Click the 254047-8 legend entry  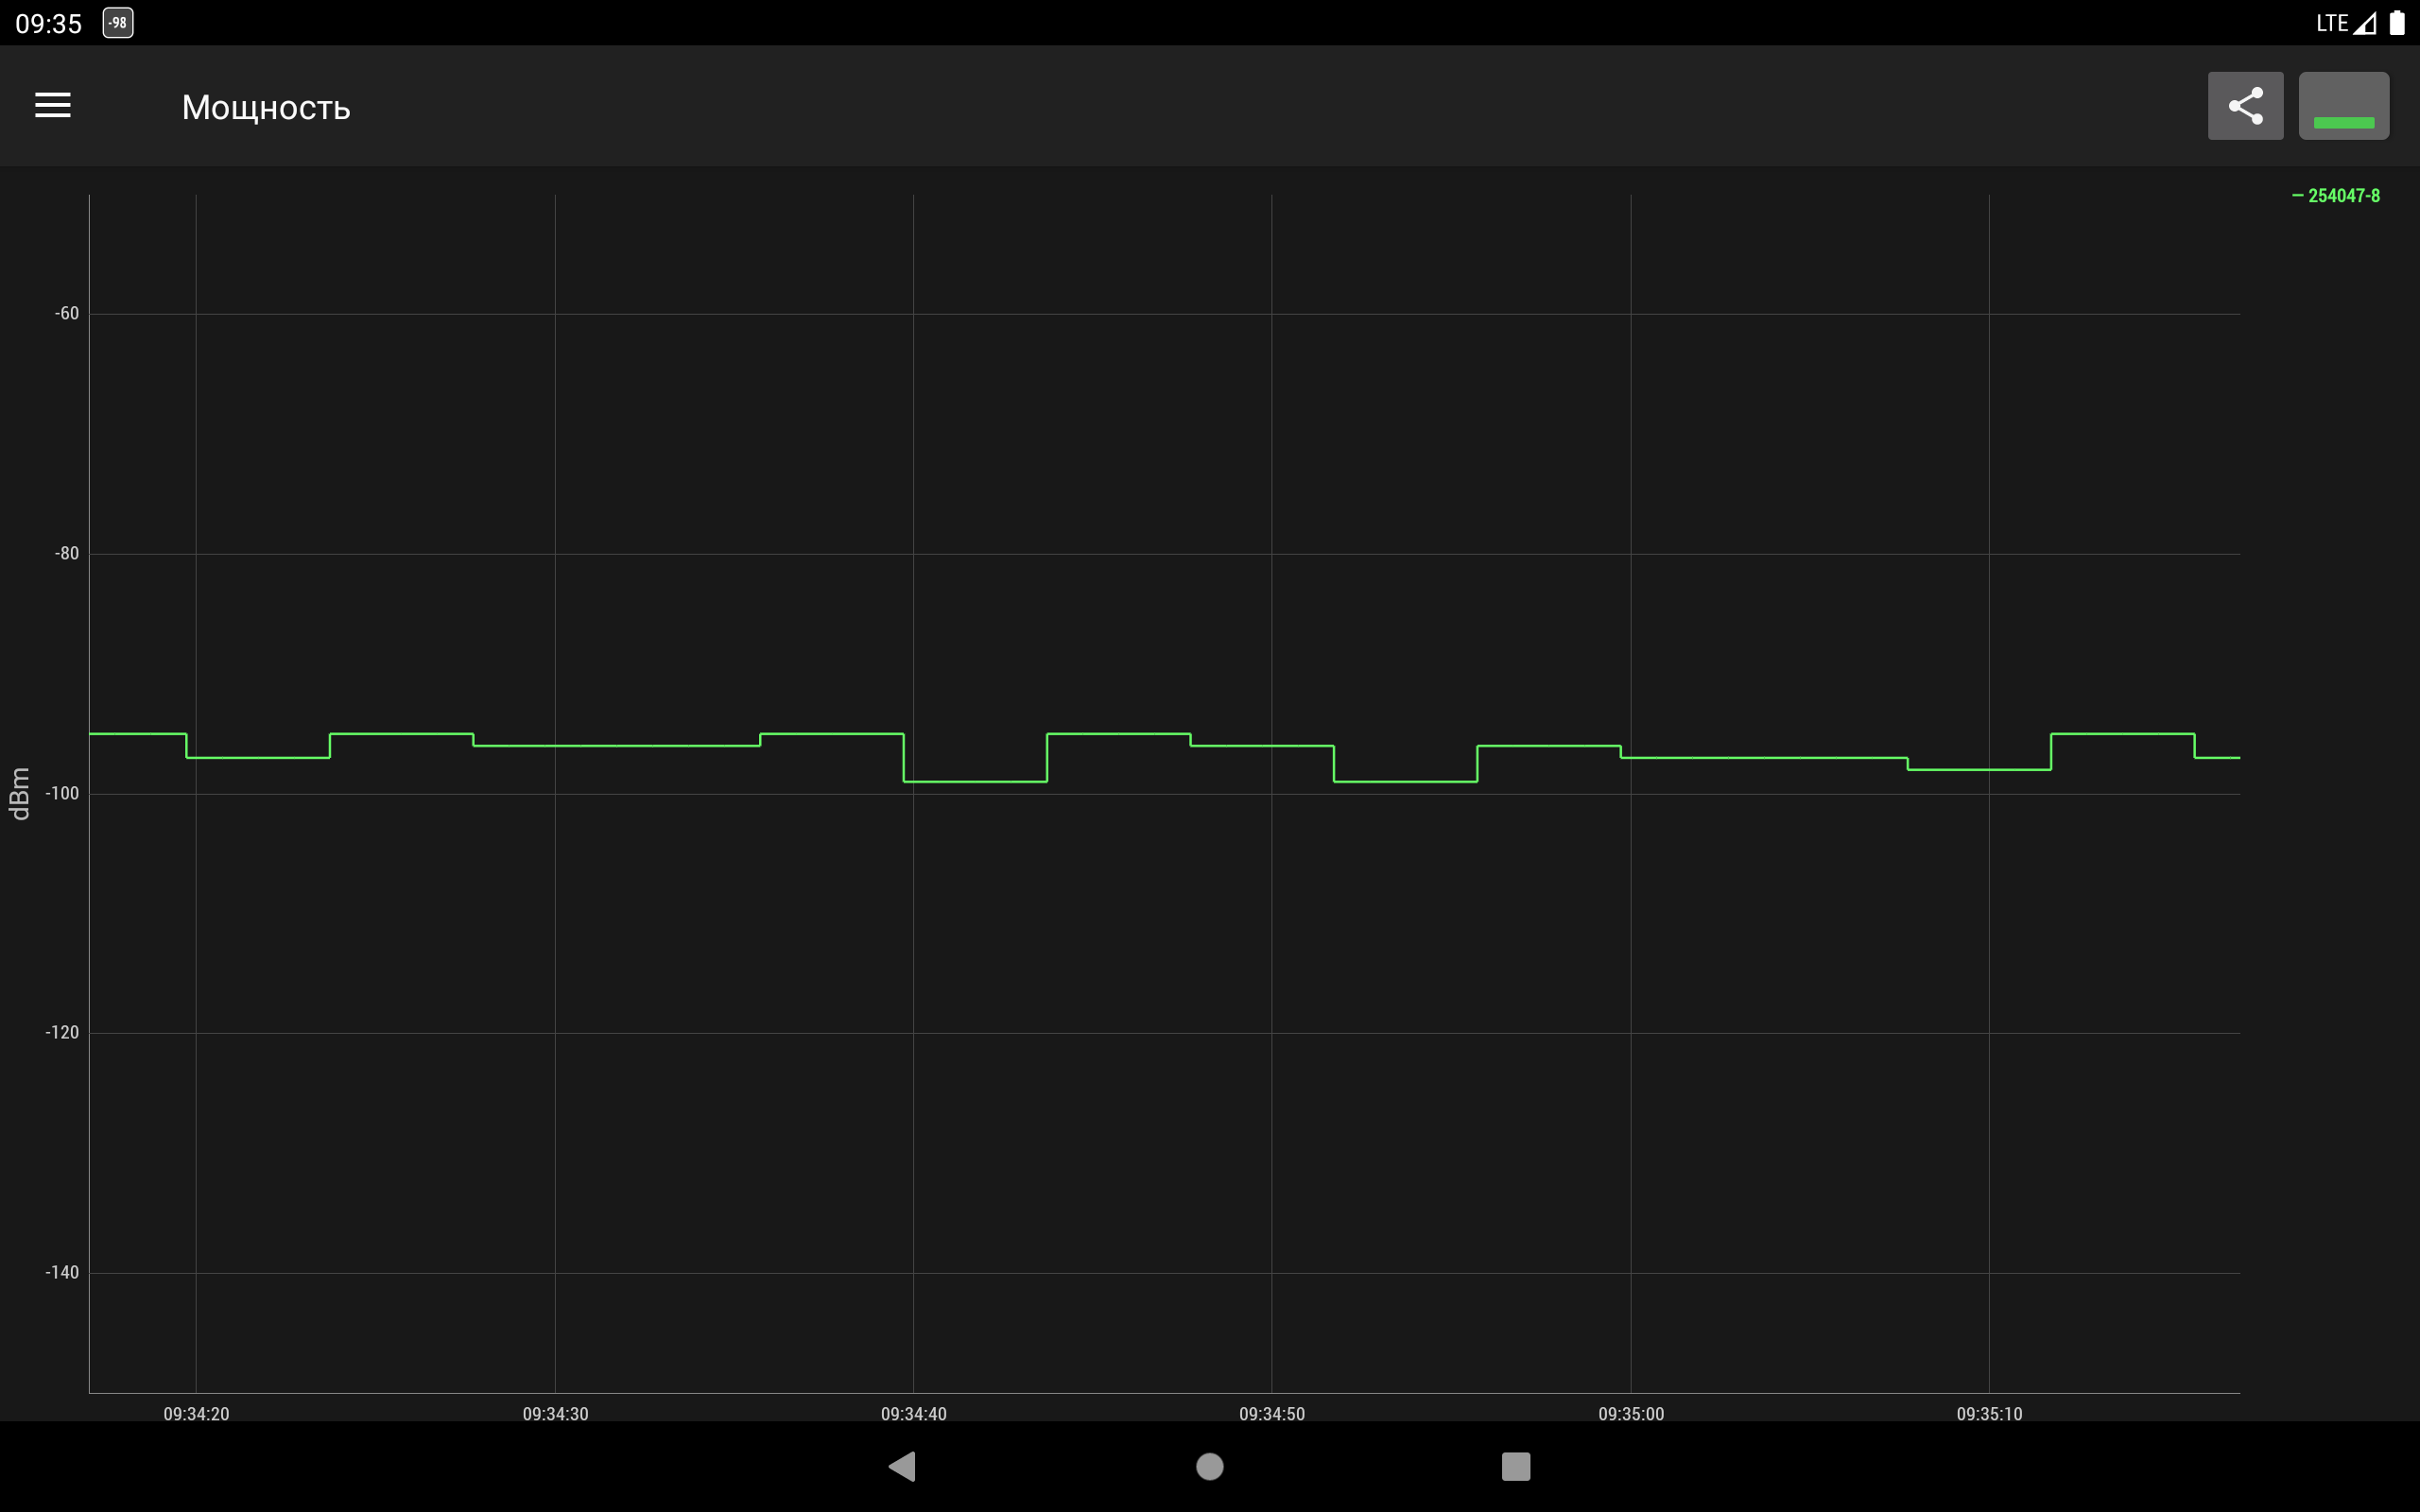pos(2336,196)
